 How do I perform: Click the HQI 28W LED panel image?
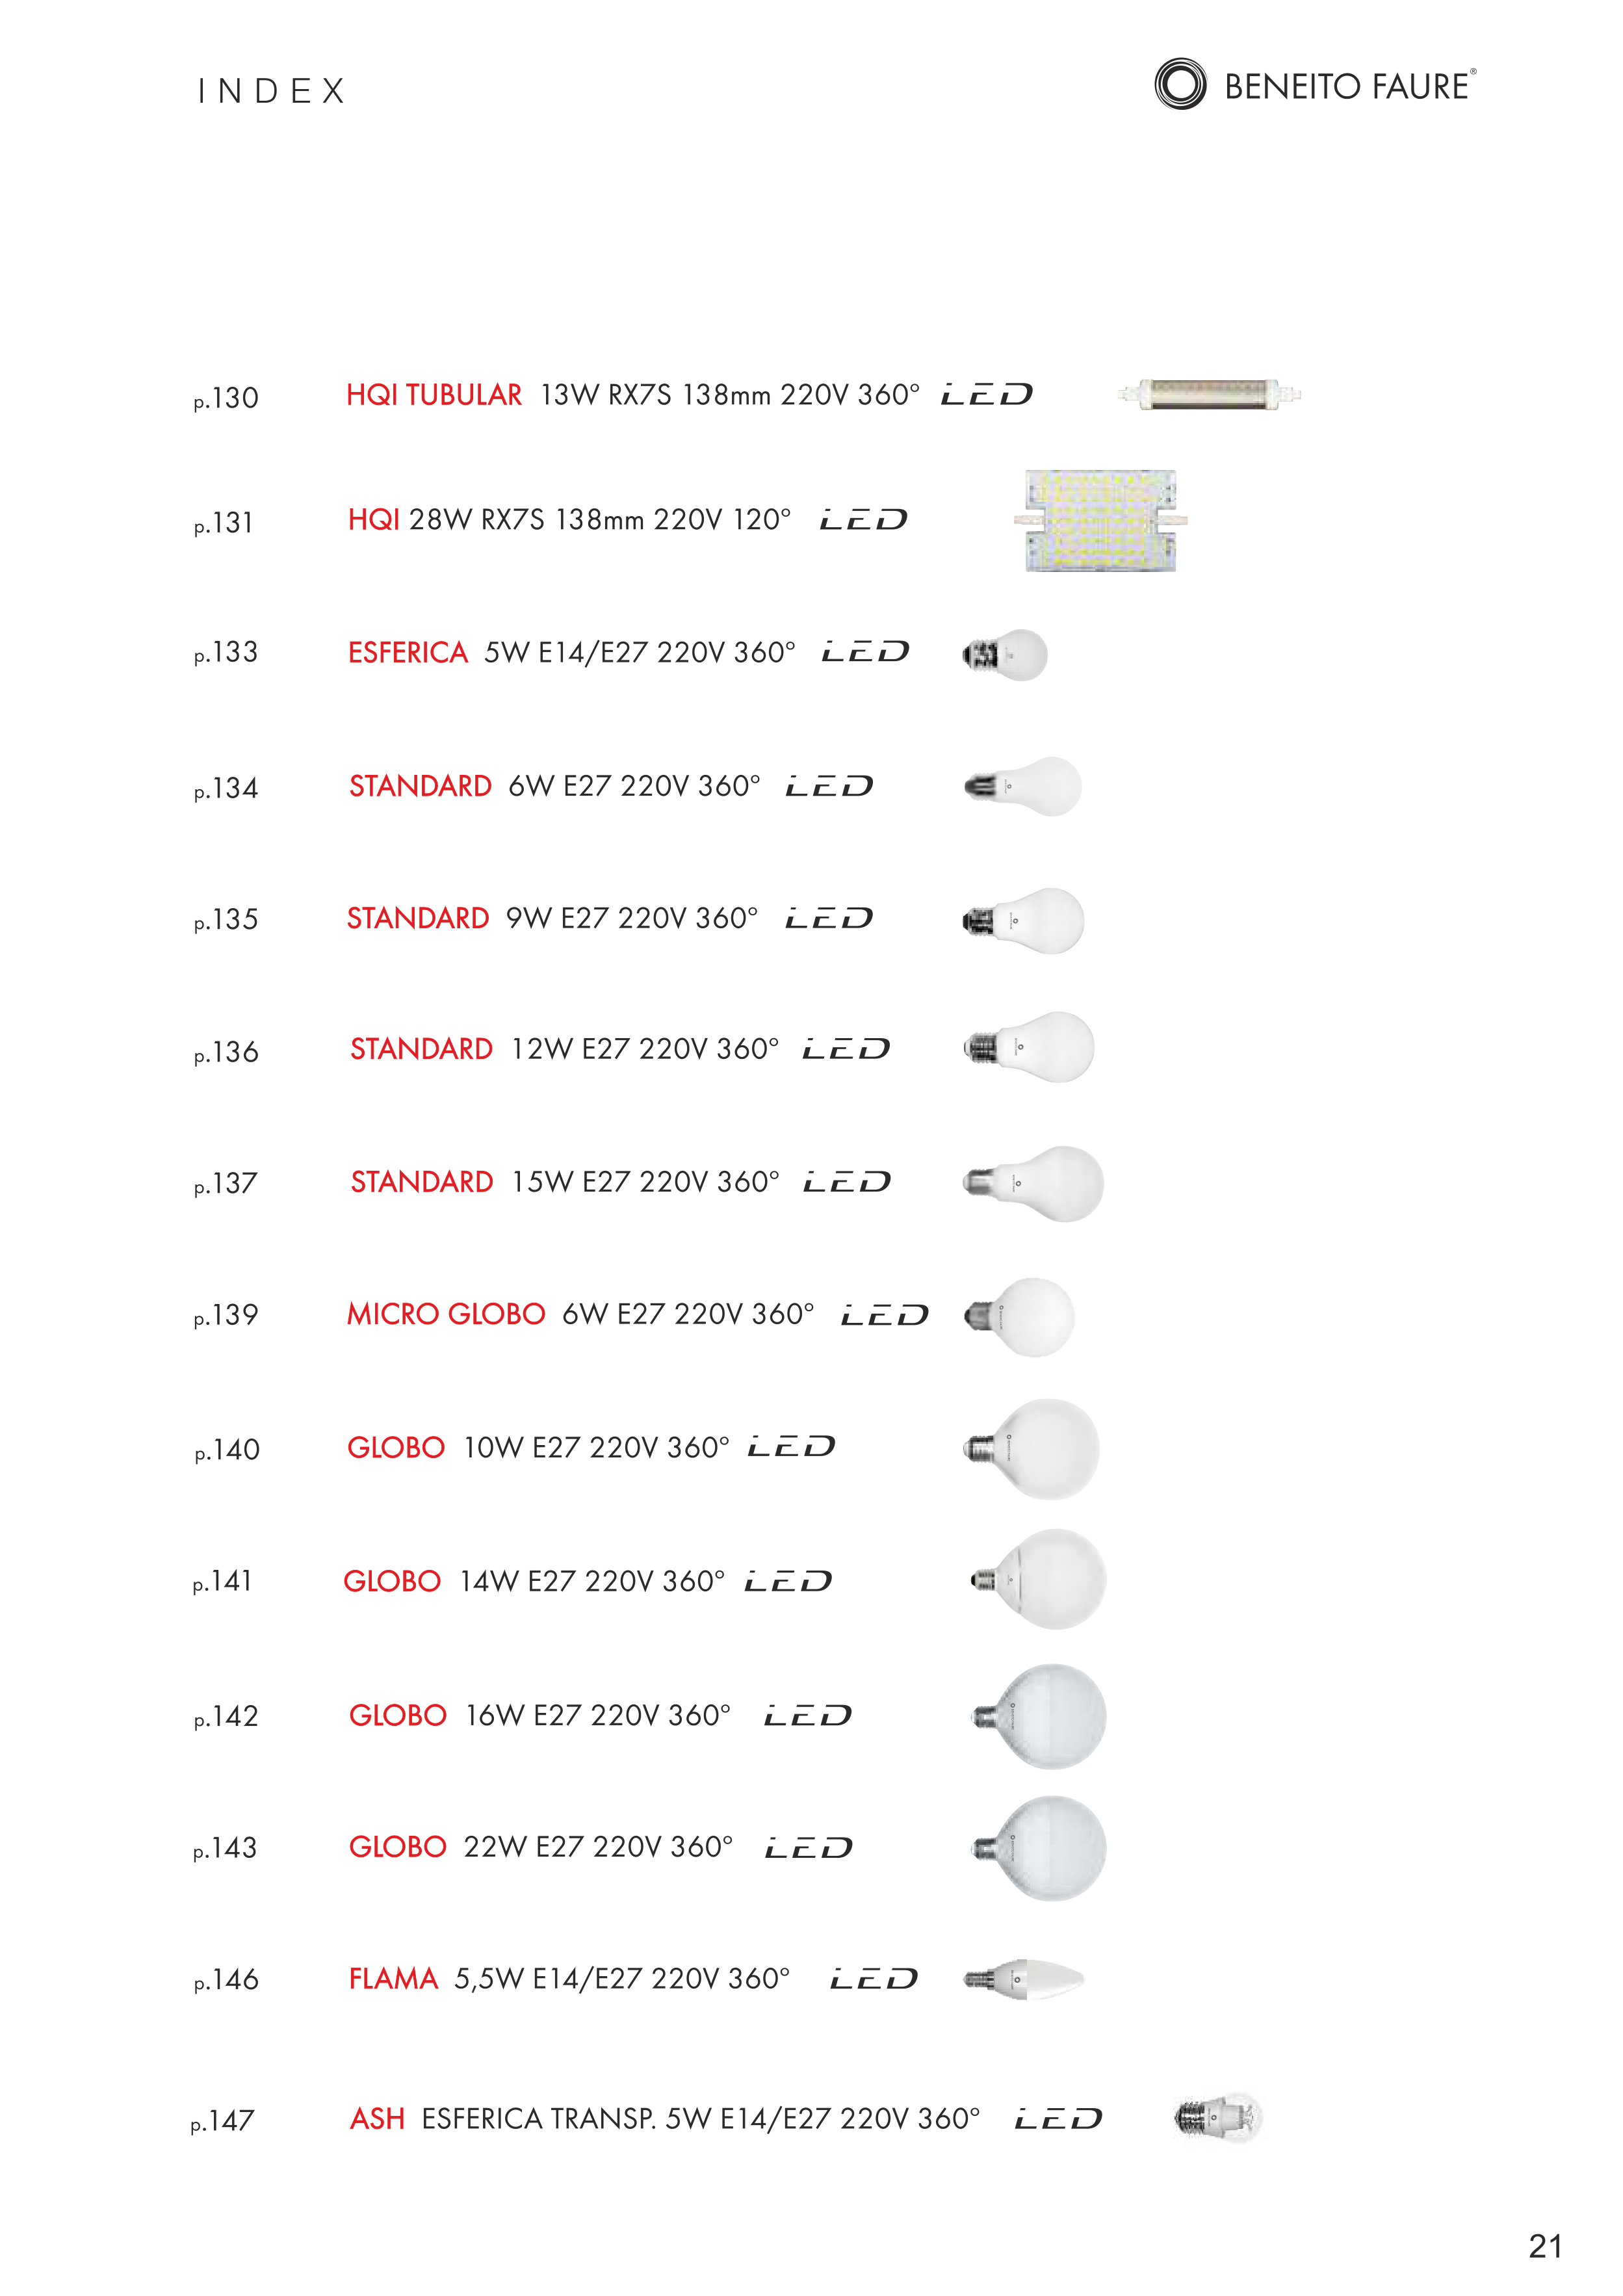click(1101, 520)
